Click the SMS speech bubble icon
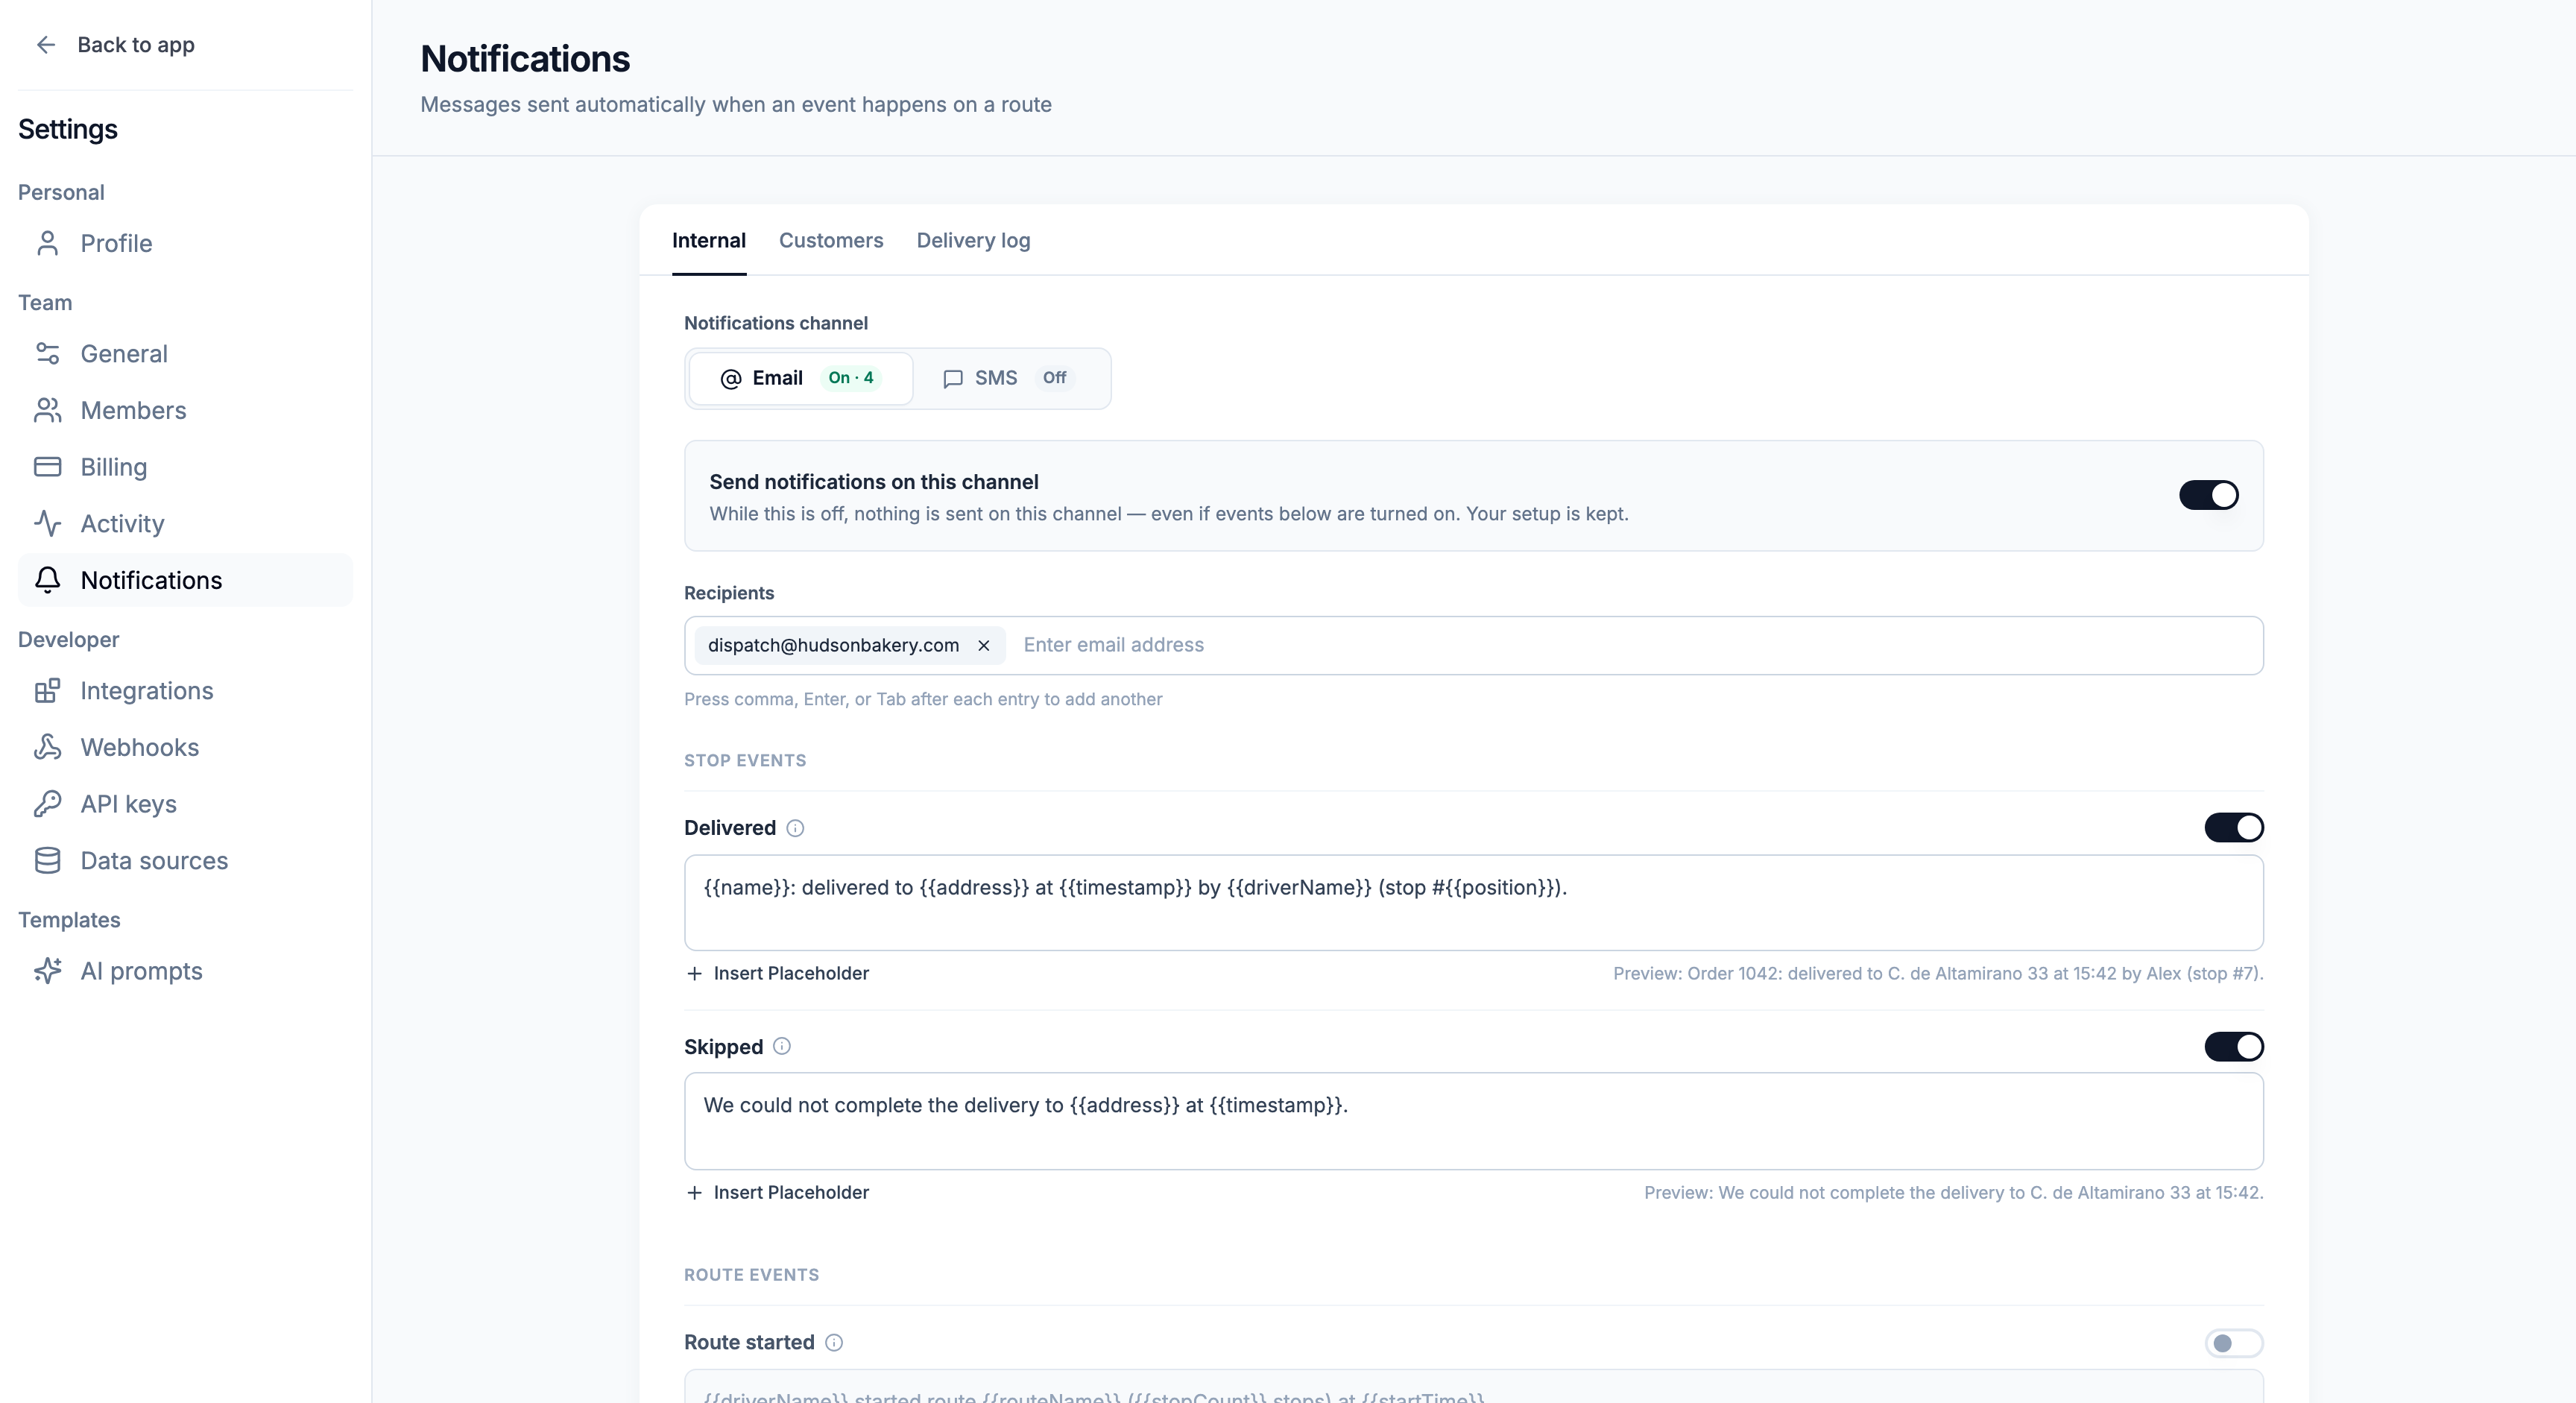The image size is (2576, 1403). click(x=953, y=378)
